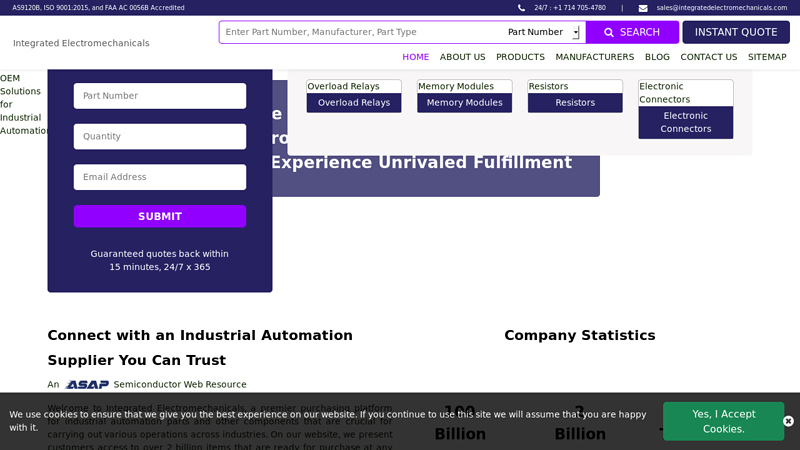Click the Integrated Electromechanicals logo text

(x=81, y=43)
